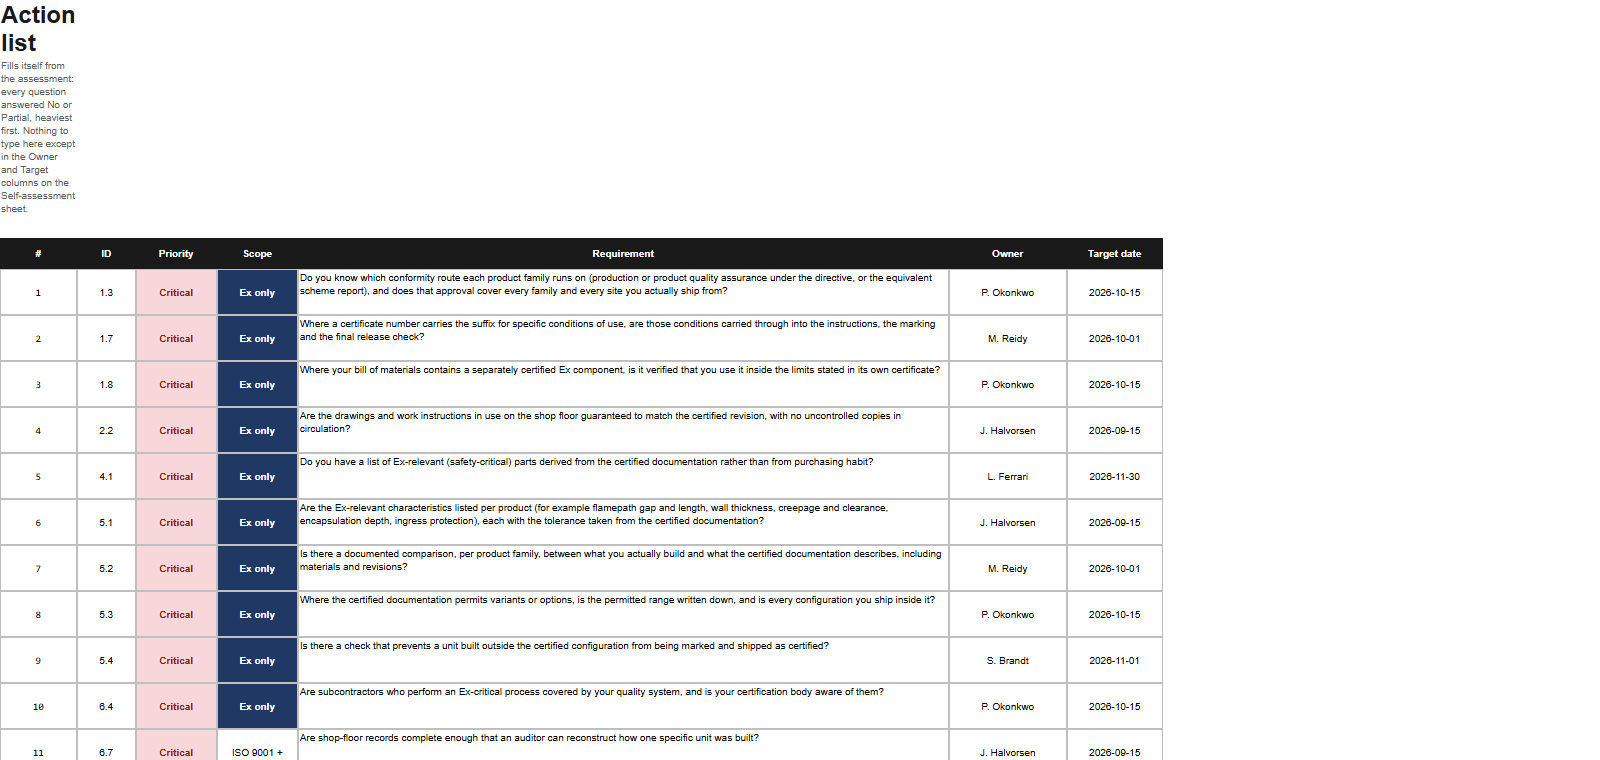Click the Scope column header
The image size is (1600, 760).
(257, 254)
